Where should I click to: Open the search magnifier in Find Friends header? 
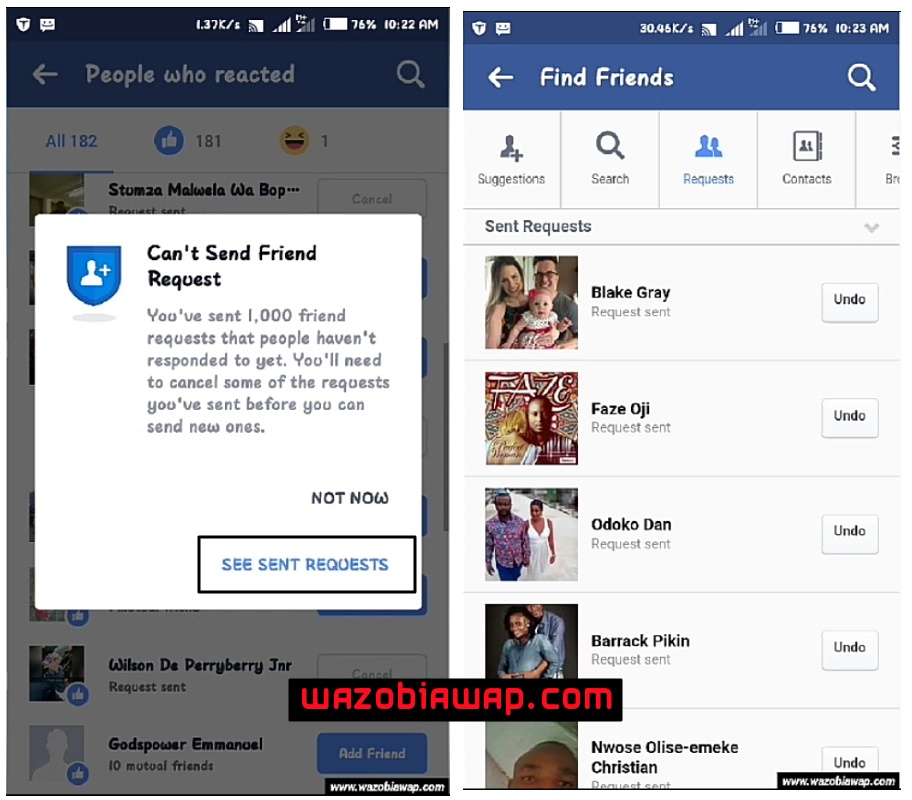coord(861,77)
